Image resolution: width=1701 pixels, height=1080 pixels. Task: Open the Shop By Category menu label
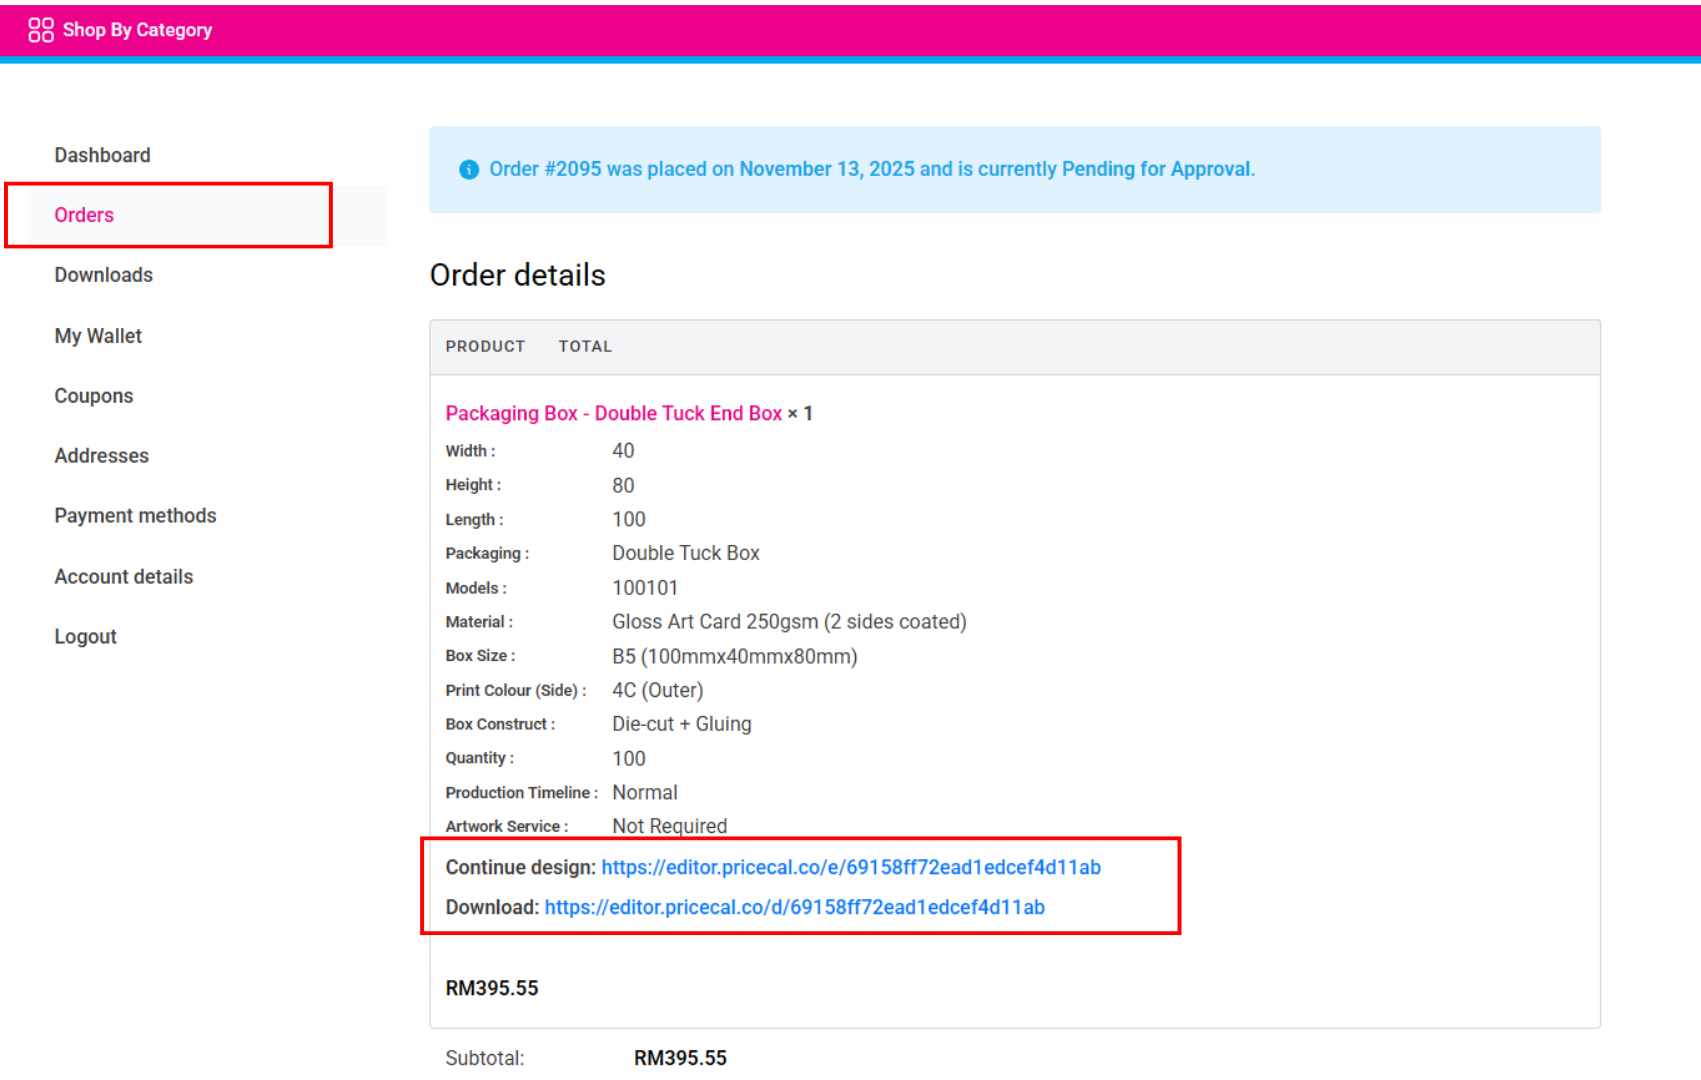tap(137, 30)
